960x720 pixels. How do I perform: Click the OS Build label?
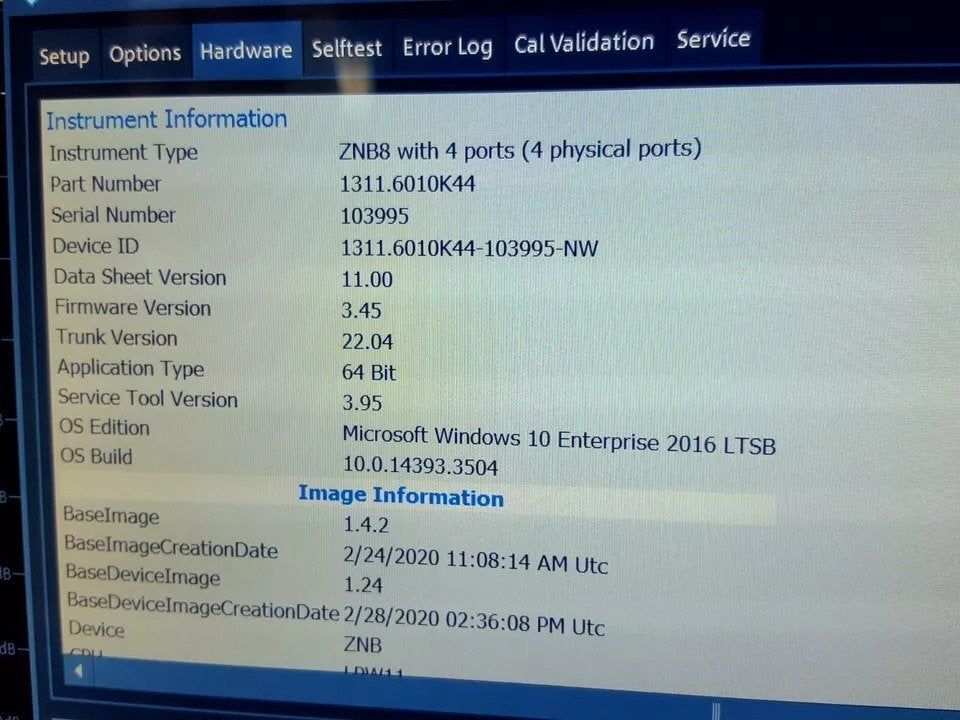pyautogui.click(x=96, y=456)
